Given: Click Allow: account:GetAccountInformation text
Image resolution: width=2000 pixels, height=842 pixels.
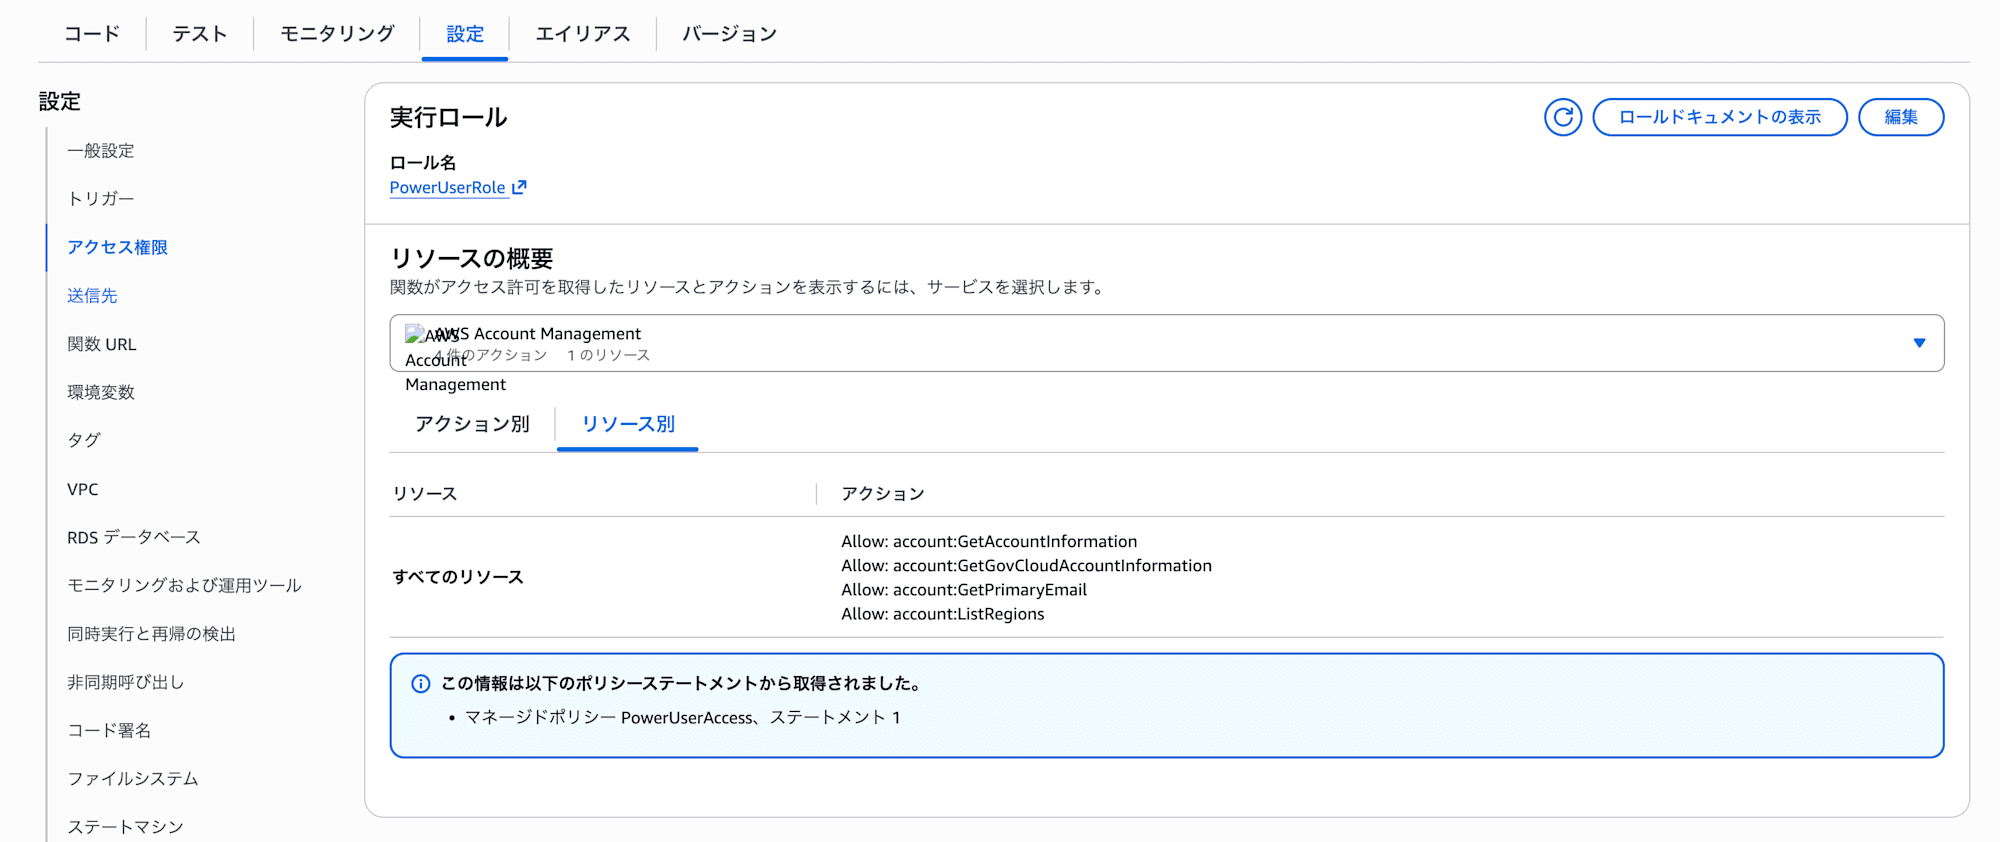Looking at the screenshot, I should [x=989, y=541].
